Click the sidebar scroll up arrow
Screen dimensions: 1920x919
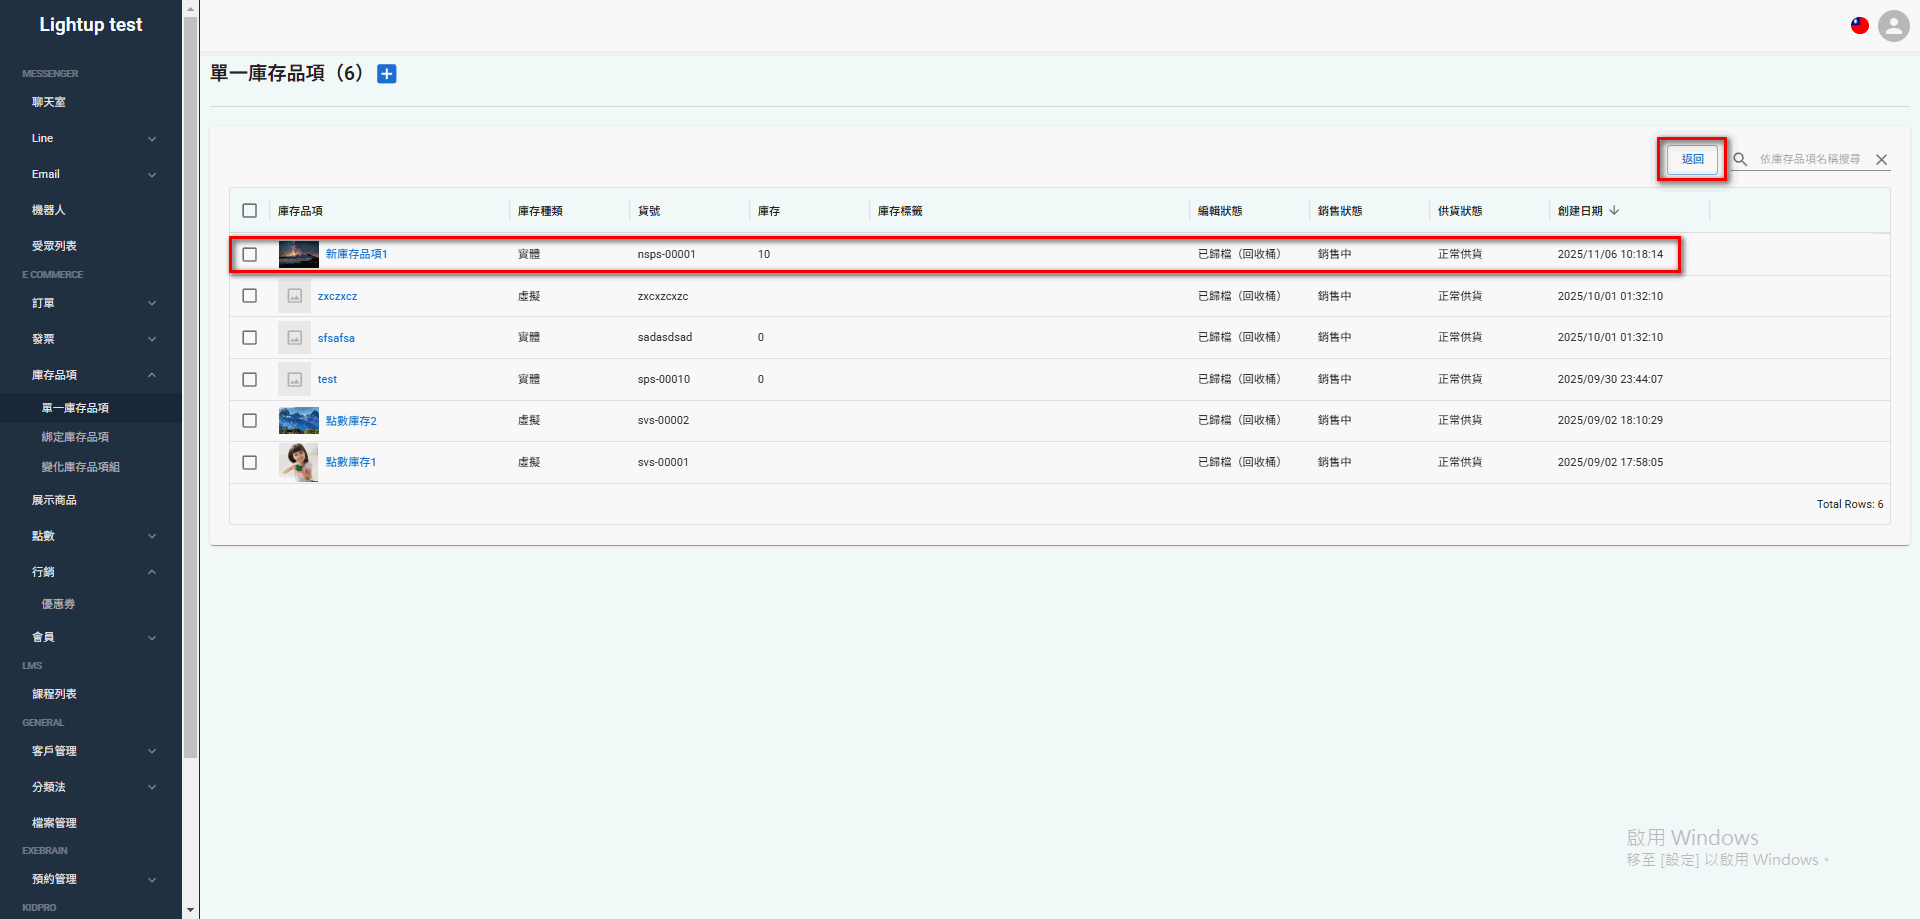click(191, 8)
